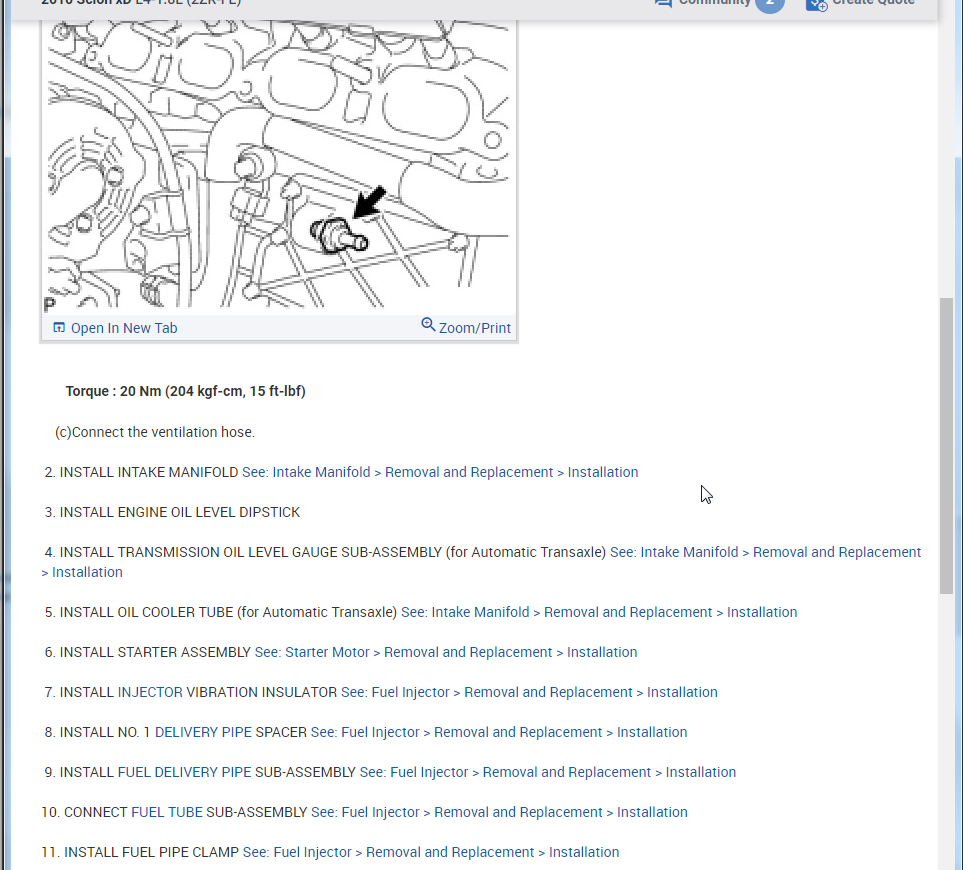963x870 pixels.
Task: Open Fuel Injector link in step 8
Action: click(x=499, y=732)
